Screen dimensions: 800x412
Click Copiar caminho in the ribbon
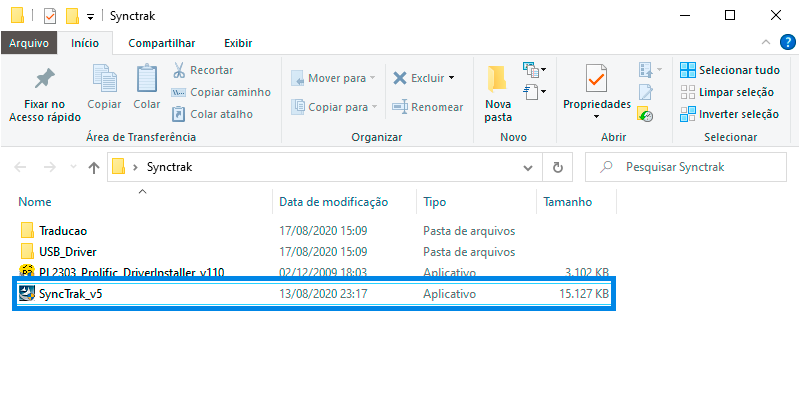pyautogui.click(x=221, y=92)
